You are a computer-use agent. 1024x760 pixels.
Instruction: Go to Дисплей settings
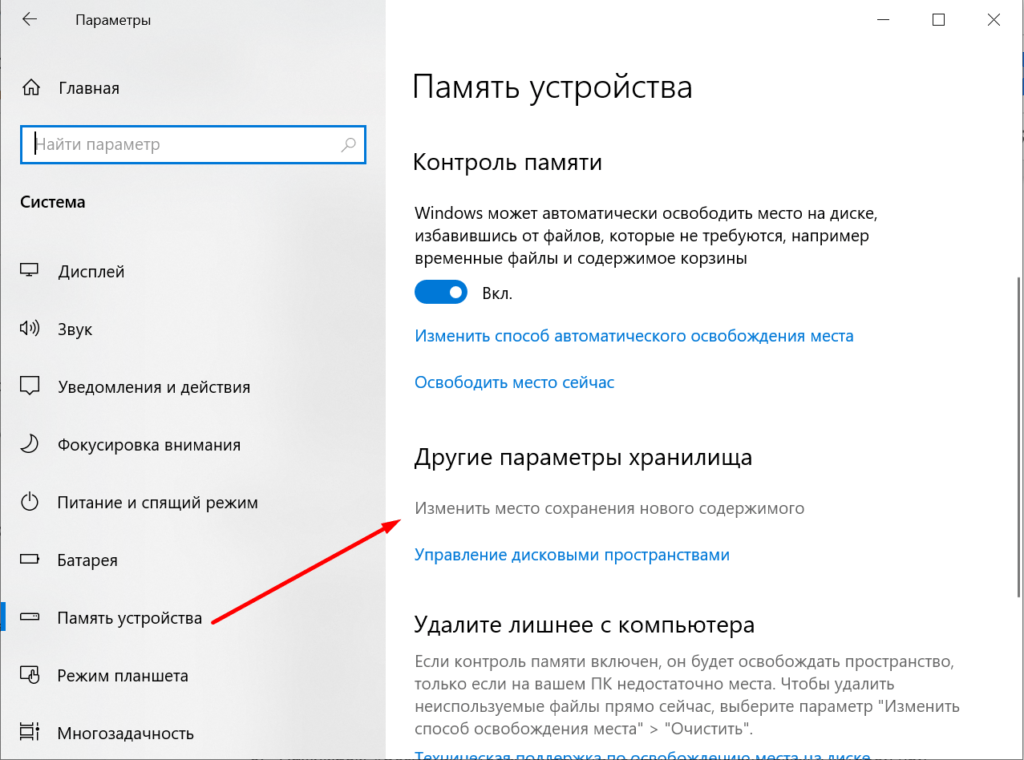pos(91,271)
